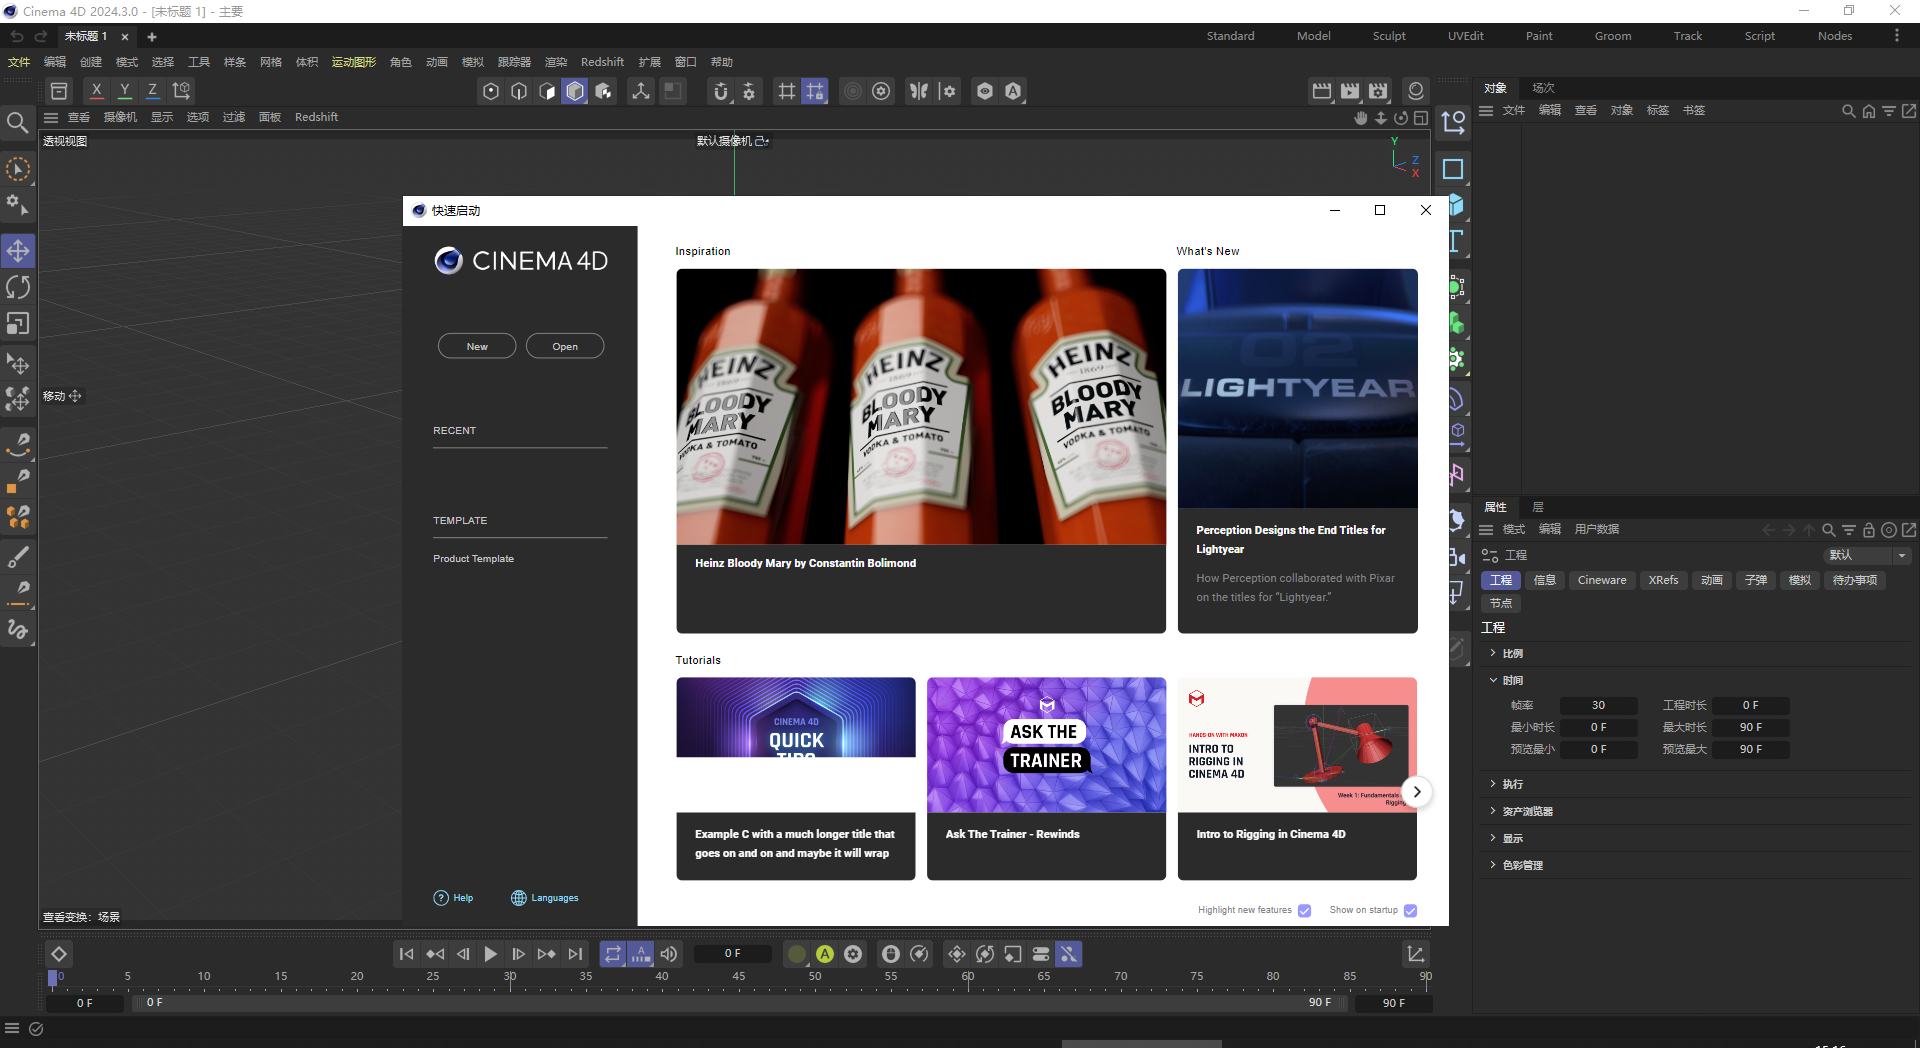Select the Move tool in left toolbar
The width and height of the screenshot is (1920, 1048).
point(18,251)
